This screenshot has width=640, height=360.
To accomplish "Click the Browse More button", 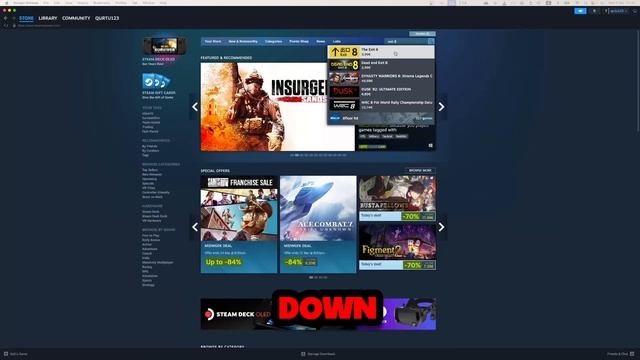I will (420, 170).
